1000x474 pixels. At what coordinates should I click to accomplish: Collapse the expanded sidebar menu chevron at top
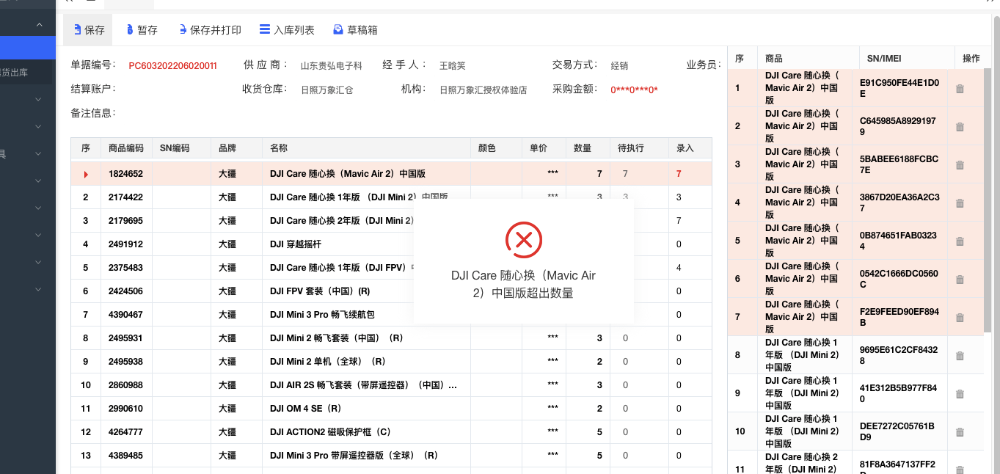coord(38,24)
